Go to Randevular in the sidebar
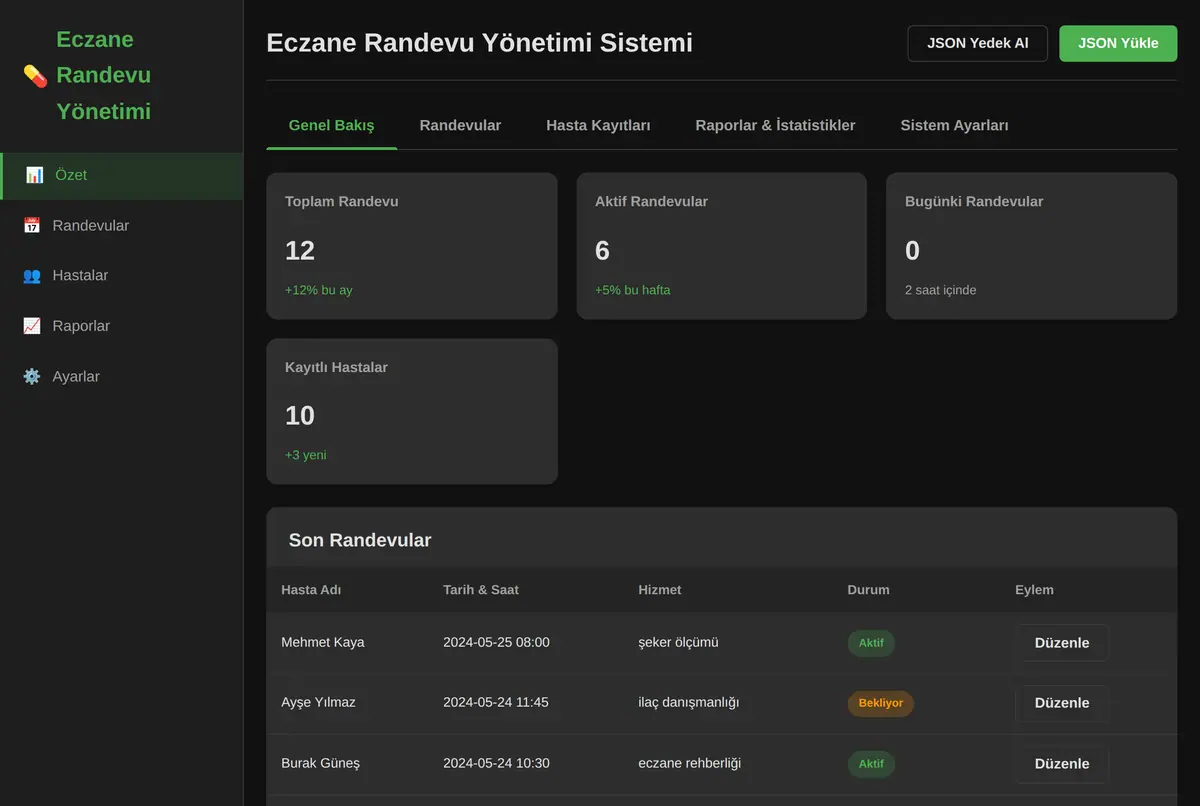Screen dimensions: 1200x806 (121, 226)
